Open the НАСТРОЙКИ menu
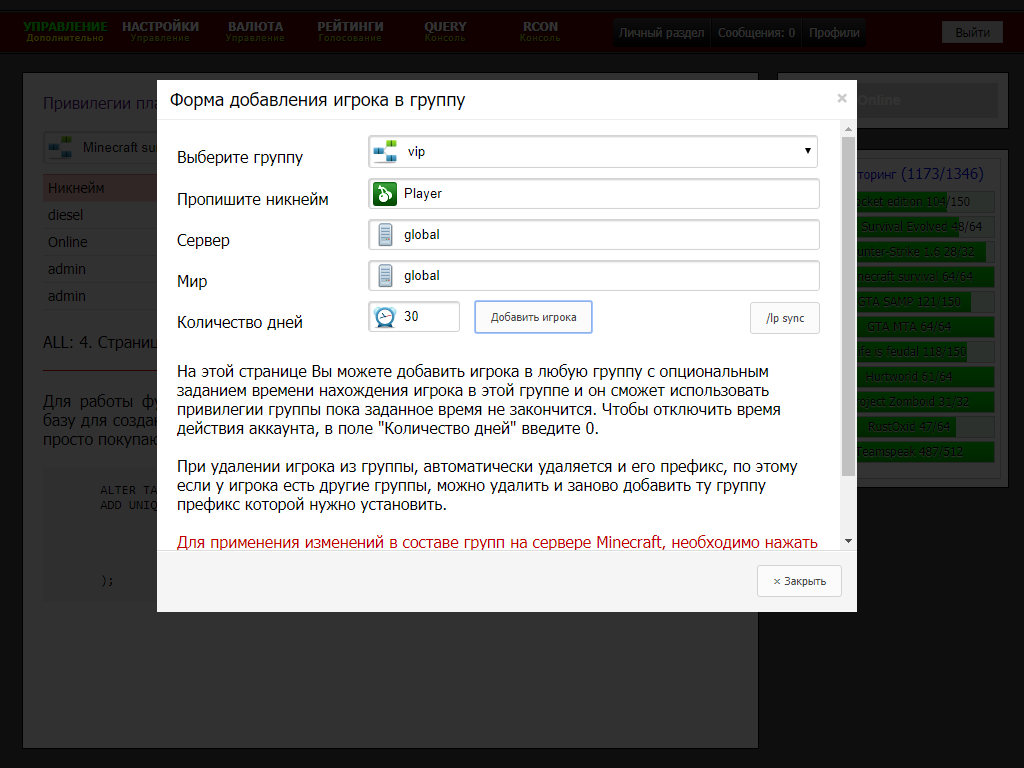The image size is (1024, 768). click(x=160, y=31)
